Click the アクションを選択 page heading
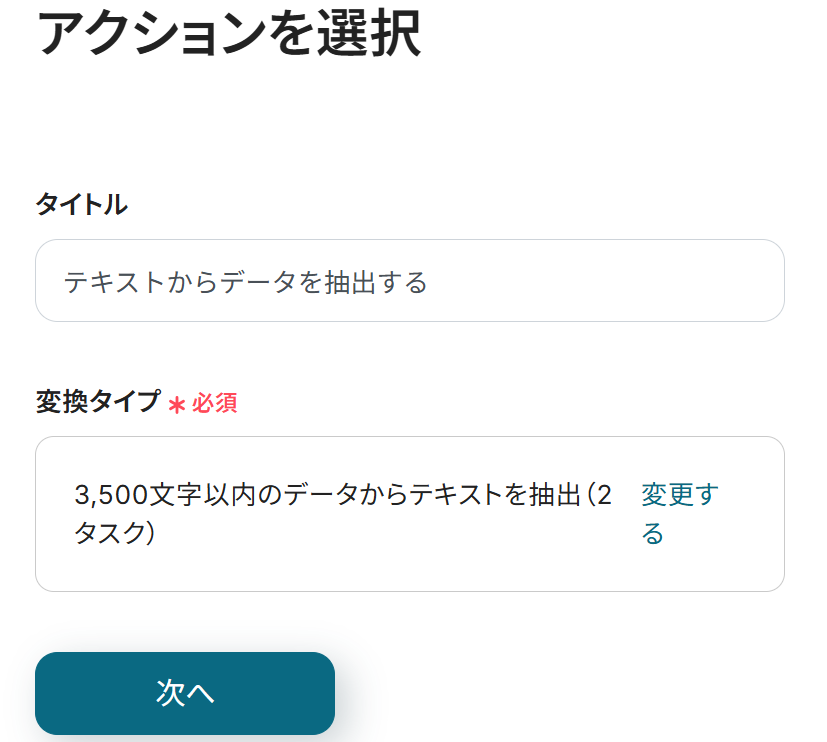The image size is (827, 742). 228,34
